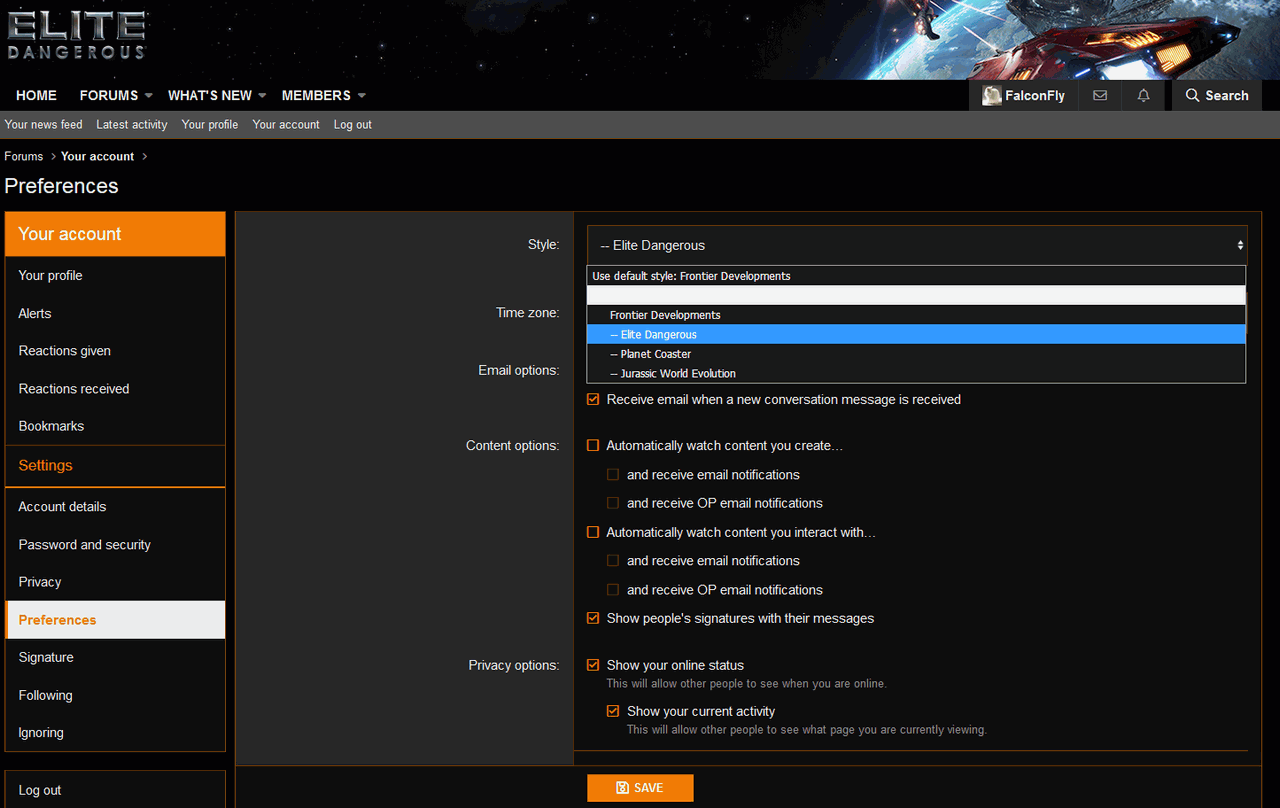
Task: Select Planet Coaster style option
Action: coord(916,354)
